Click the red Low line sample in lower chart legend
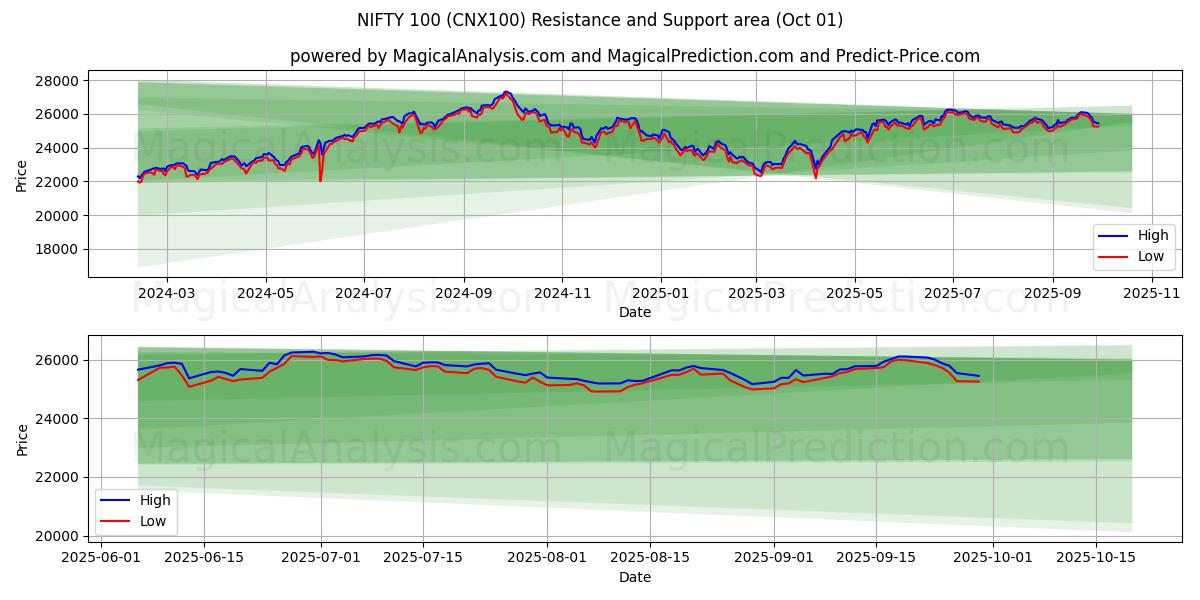This screenshot has width=1200, height=600. pos(117,520)
